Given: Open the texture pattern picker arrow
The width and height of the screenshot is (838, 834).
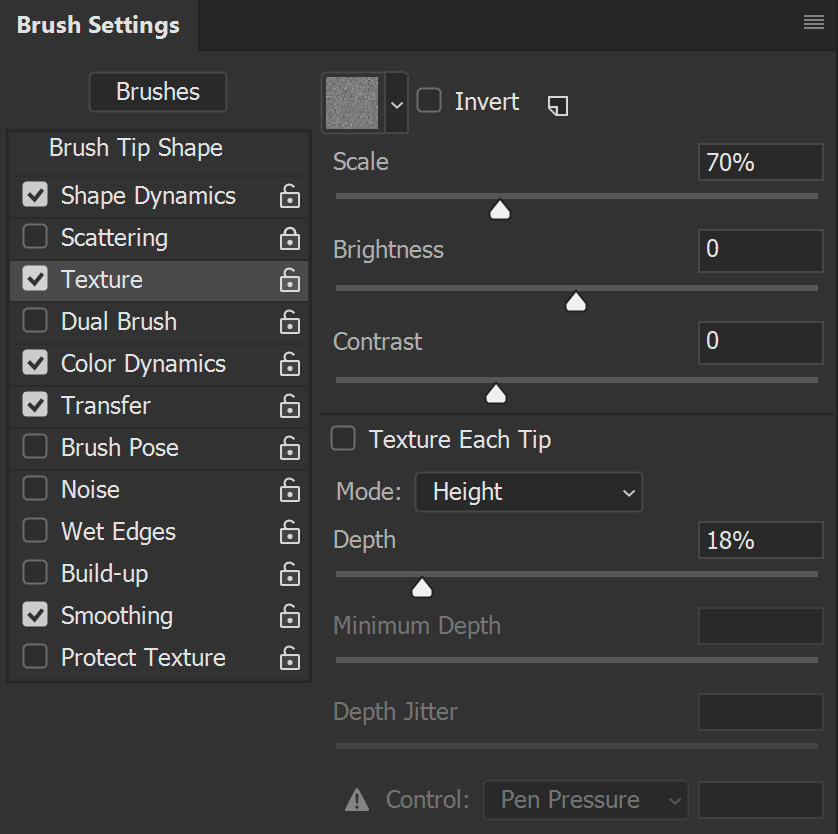Looking at the screenshot, I should pyautogui.click(x=397, y=103).
